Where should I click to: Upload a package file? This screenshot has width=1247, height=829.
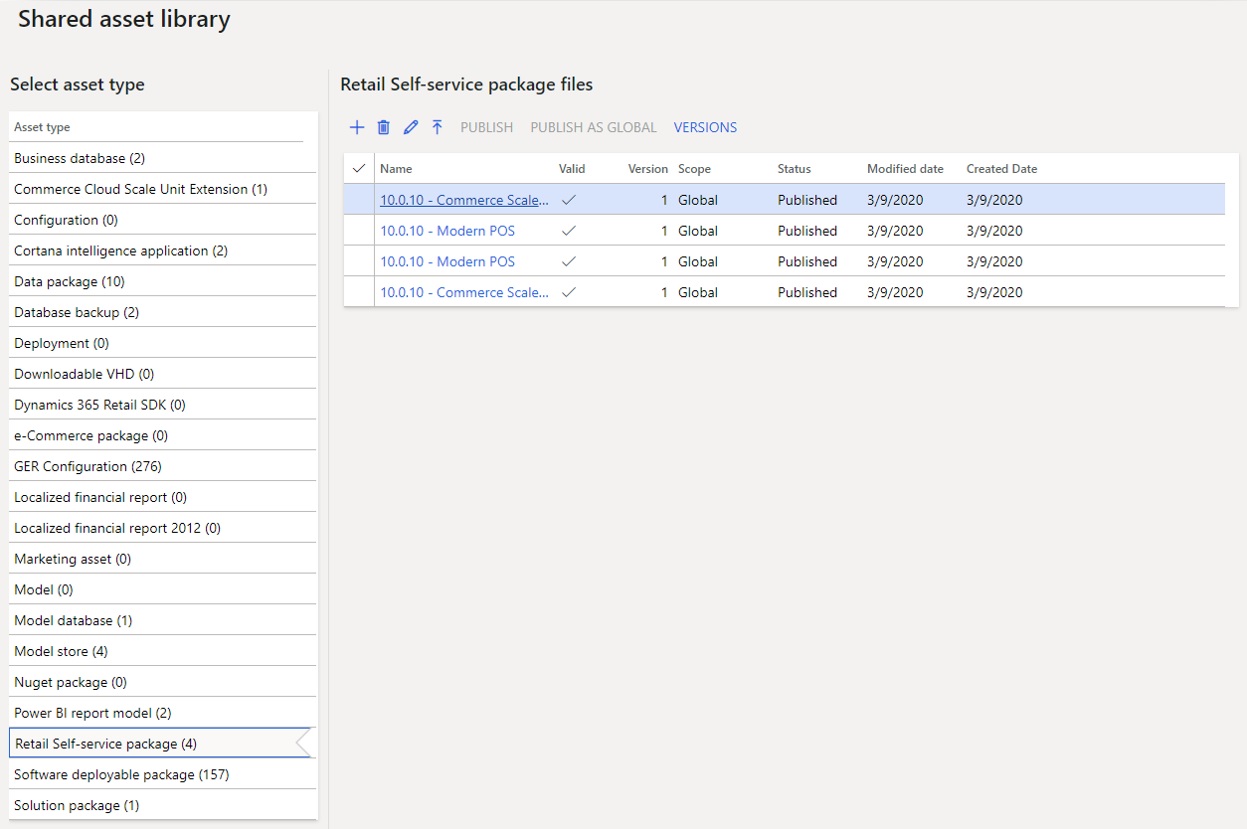(x=437, y=127)
